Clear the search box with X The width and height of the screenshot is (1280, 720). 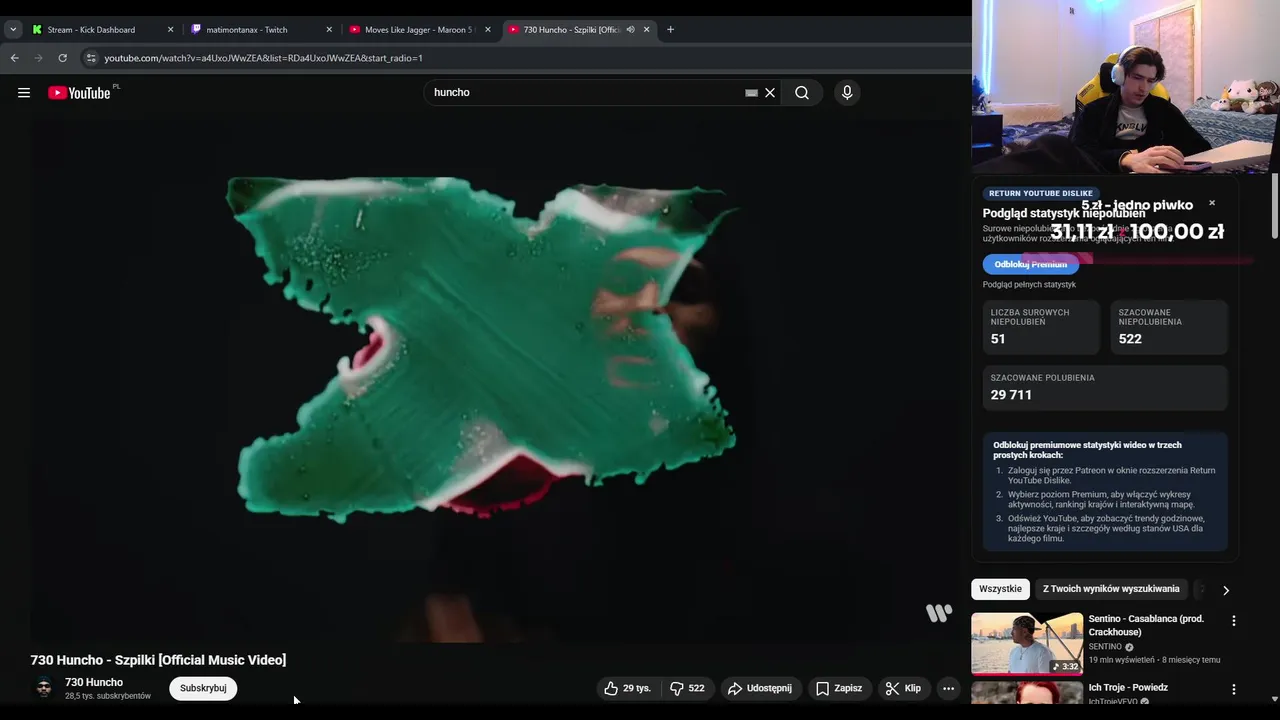770,93
